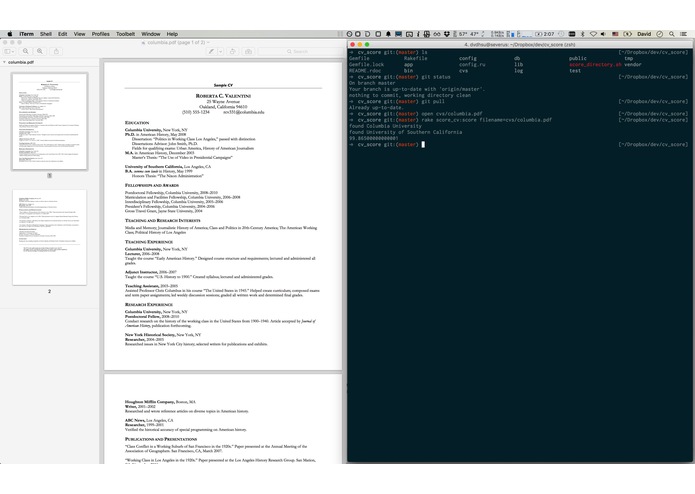Select page 2 thumbnail in sidebar

click(50, 237)
